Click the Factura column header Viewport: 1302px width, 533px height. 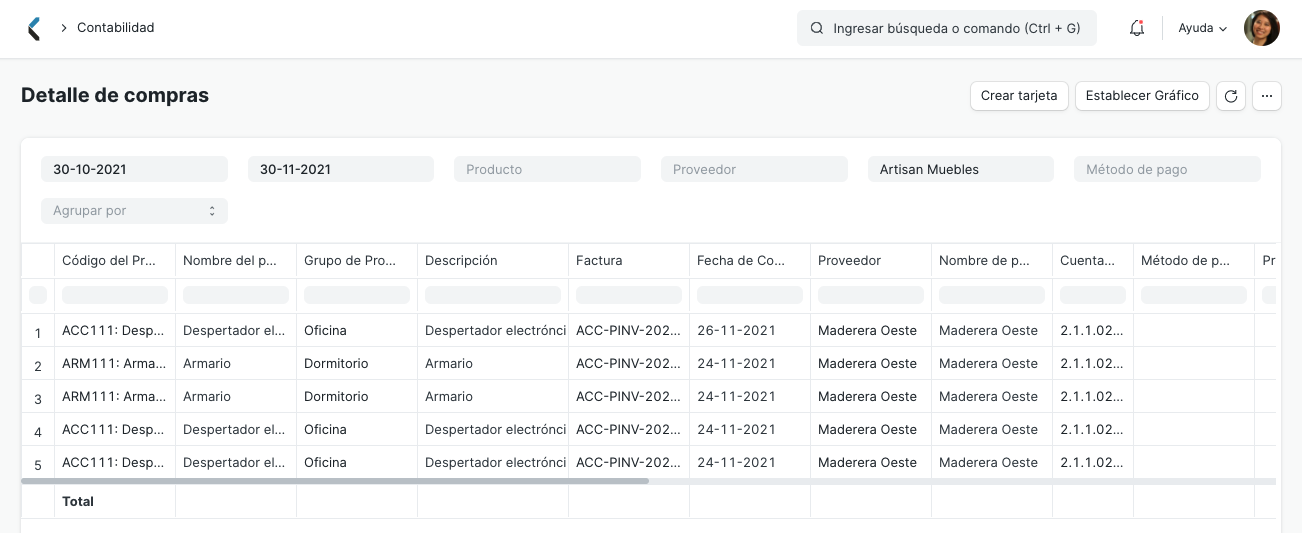pyautogui.click(x=599, y=261)
